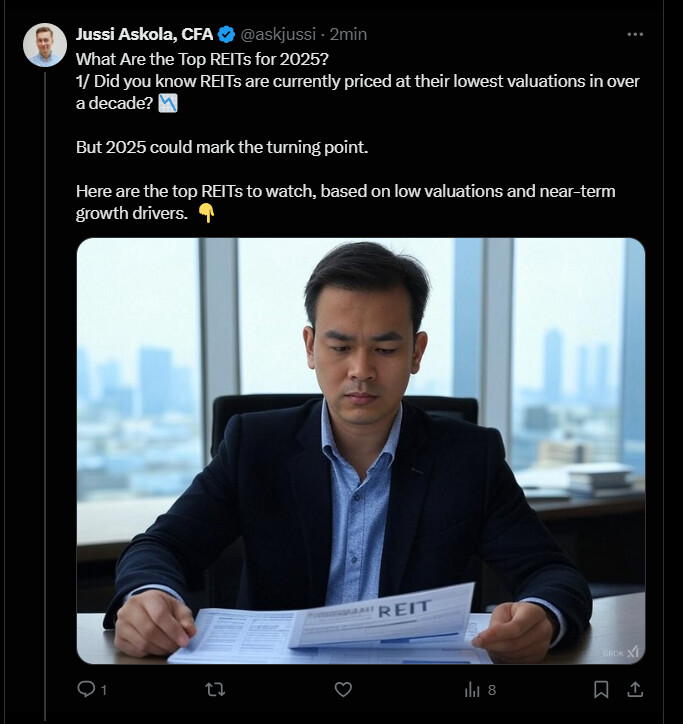Click the pointing-down hand emoji

[206, 211]
